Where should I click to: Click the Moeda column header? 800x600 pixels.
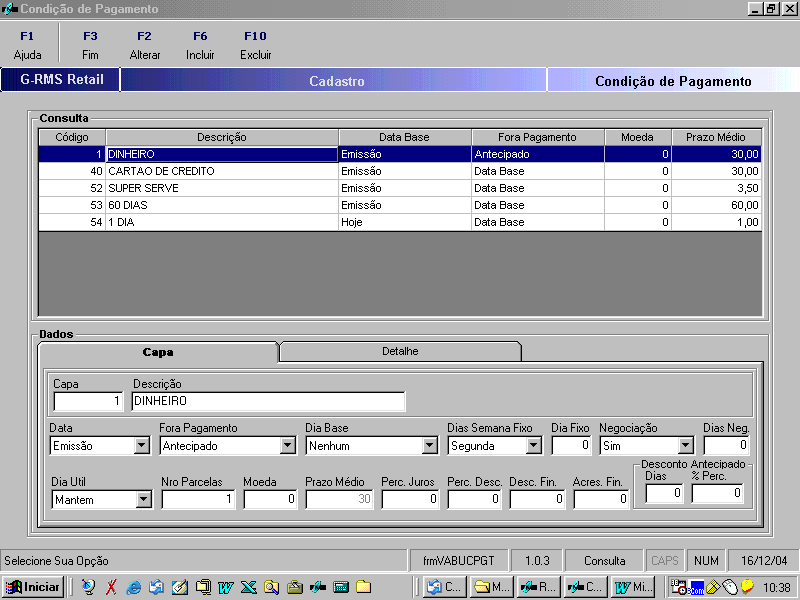[637, 137]
